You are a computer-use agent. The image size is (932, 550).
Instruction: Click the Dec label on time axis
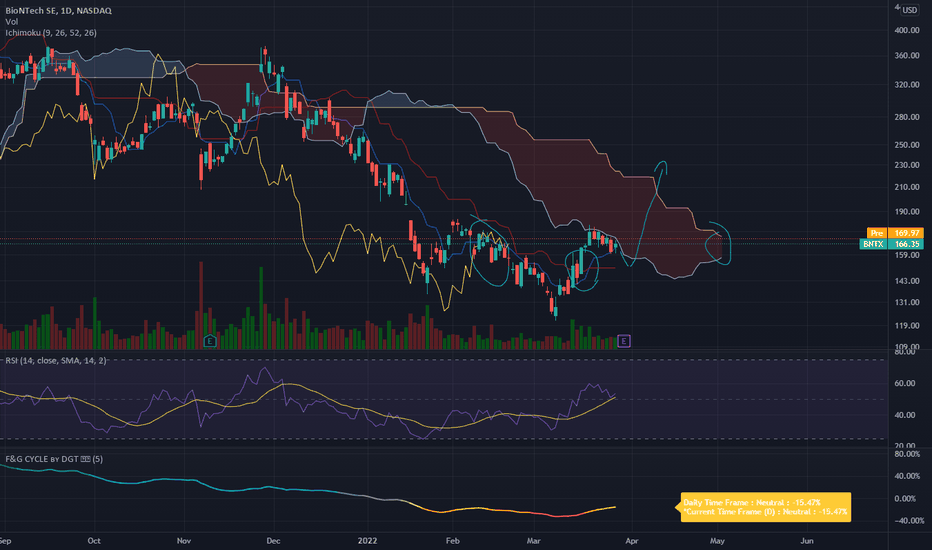coord(273,540)
